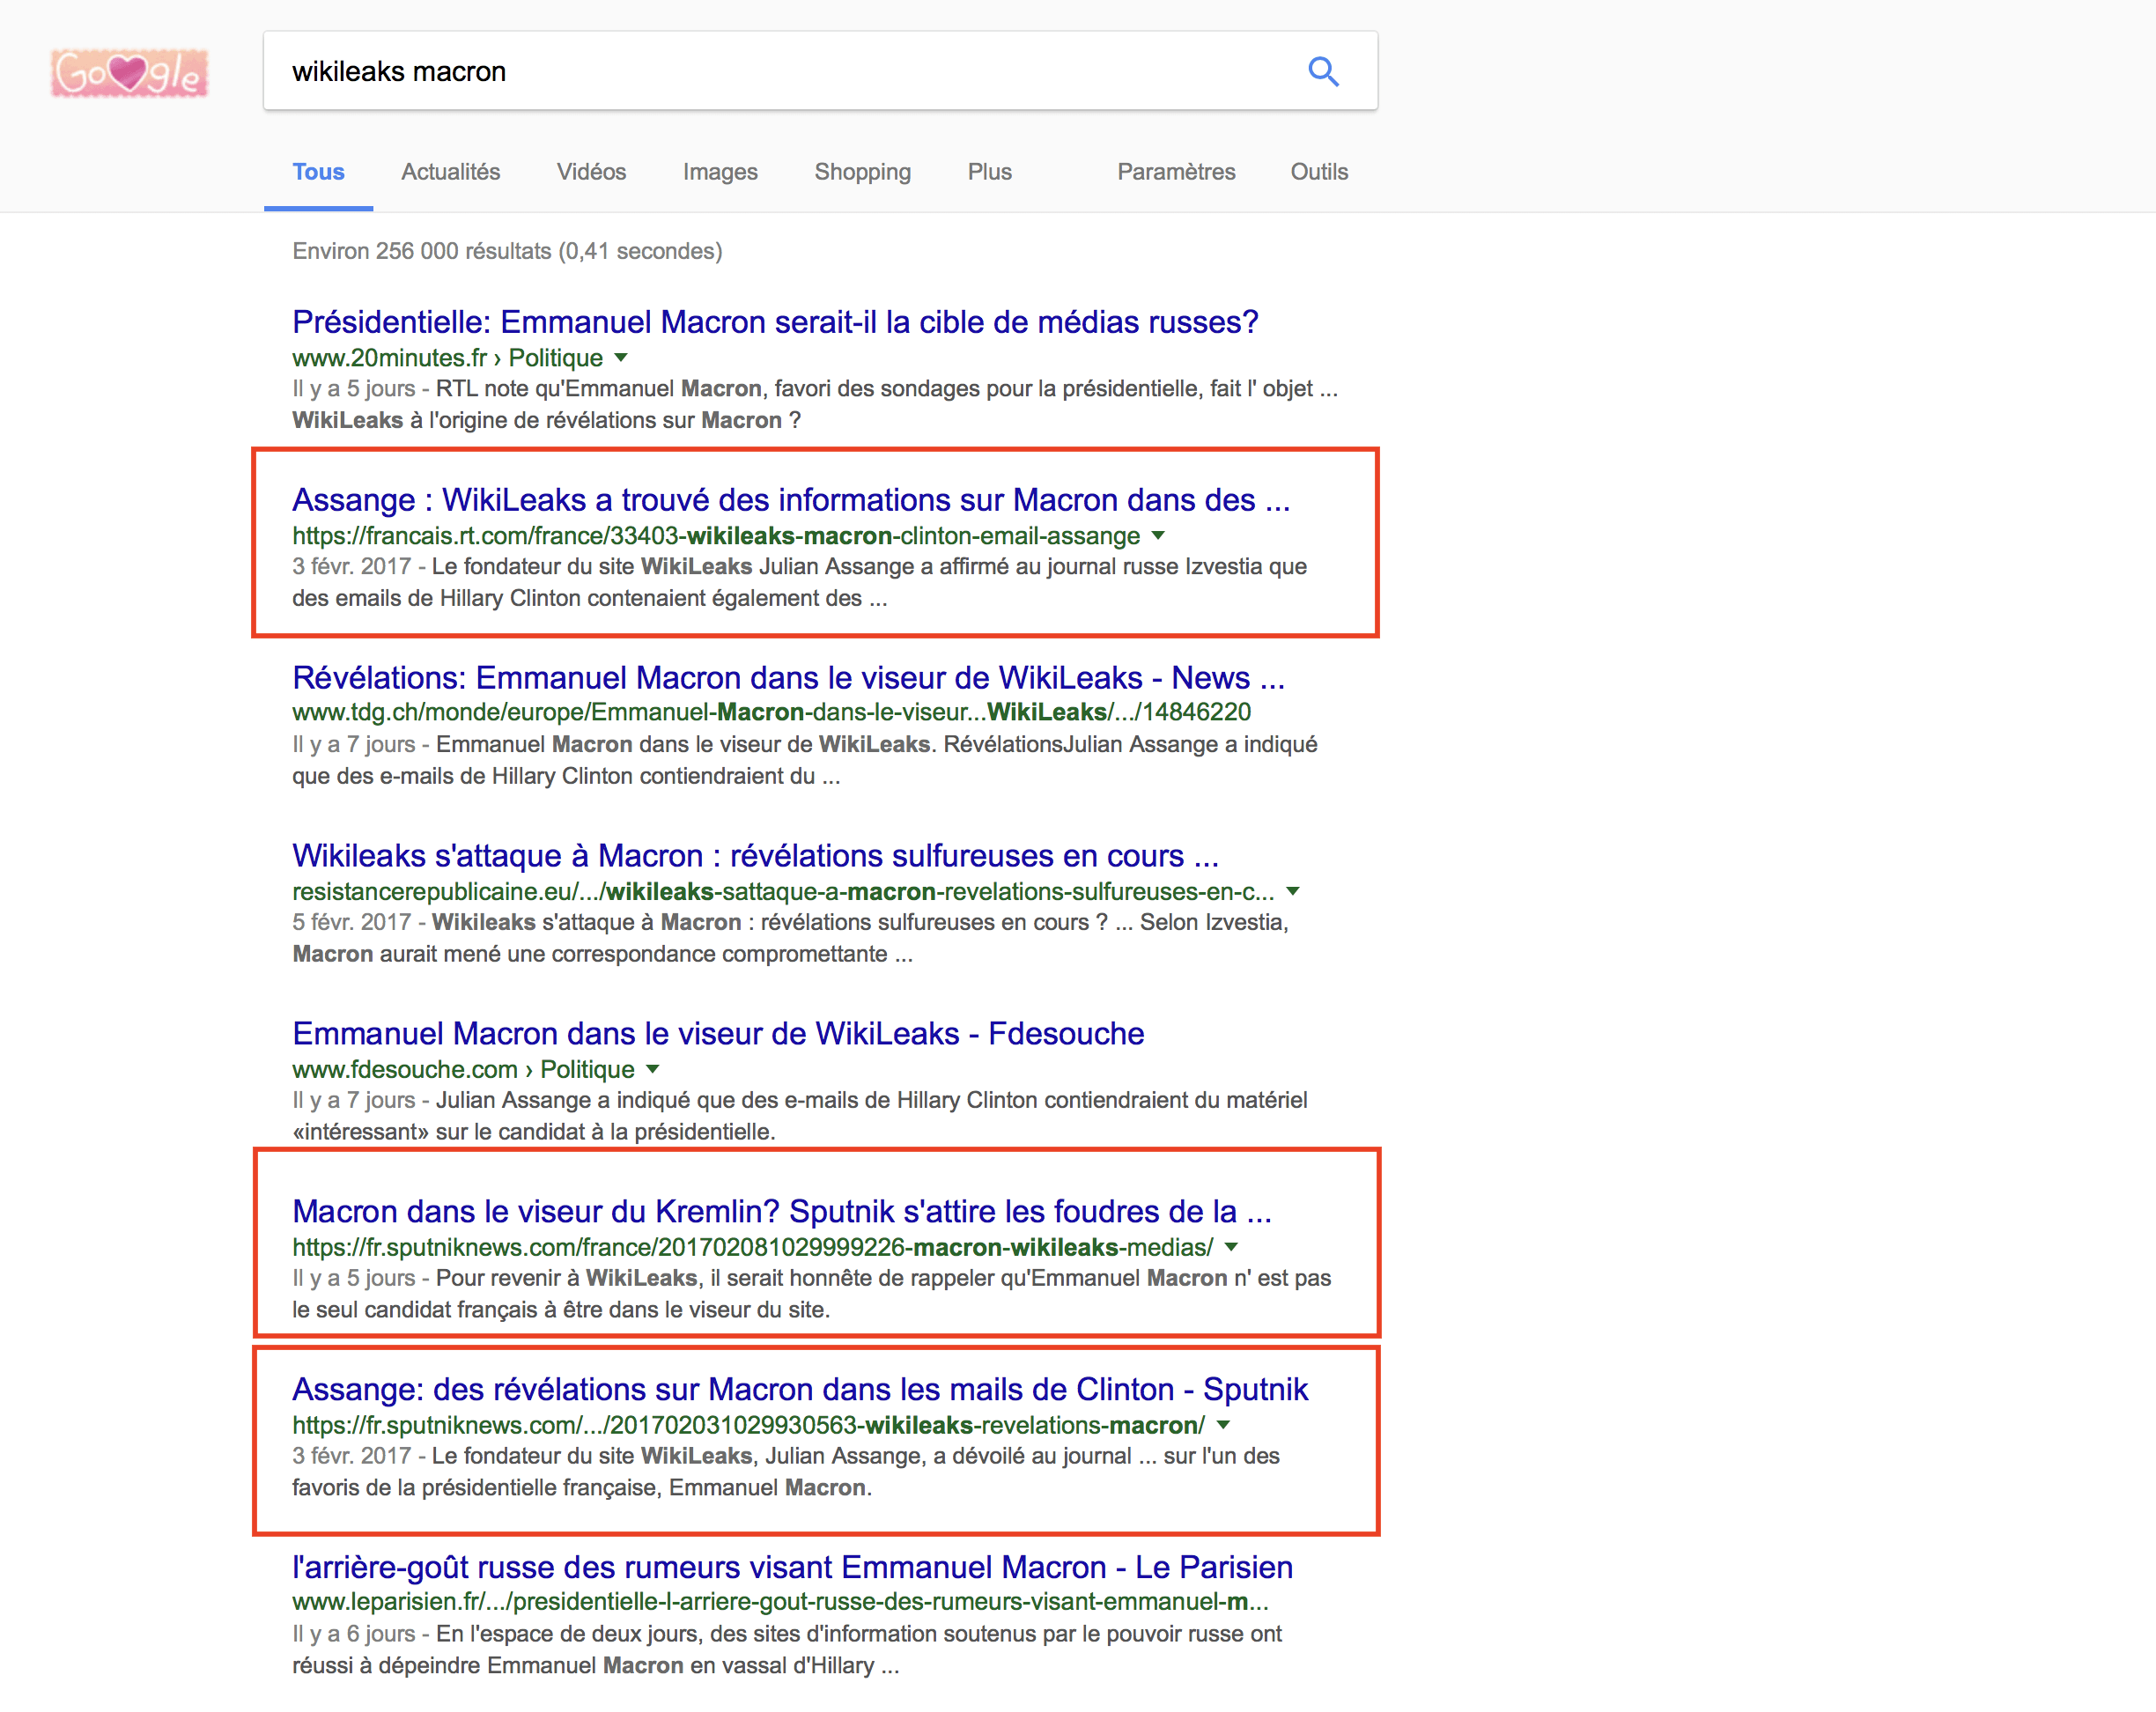The image size is (2156, 1712).
Task: Open 'l'arrière-goût russe des rumeurs' Le Parisien result
Action: coord(792,1568)
